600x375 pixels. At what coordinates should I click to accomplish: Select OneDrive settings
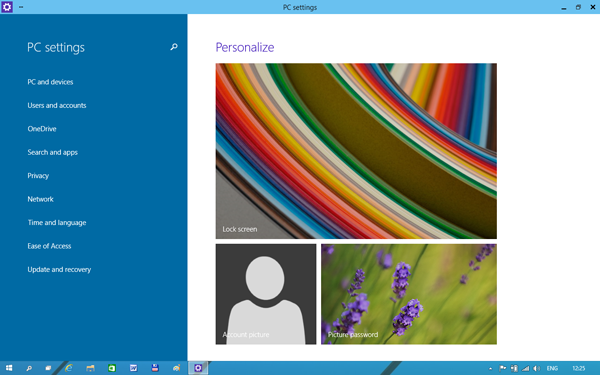pyautogui.click(x=42, y=129)
